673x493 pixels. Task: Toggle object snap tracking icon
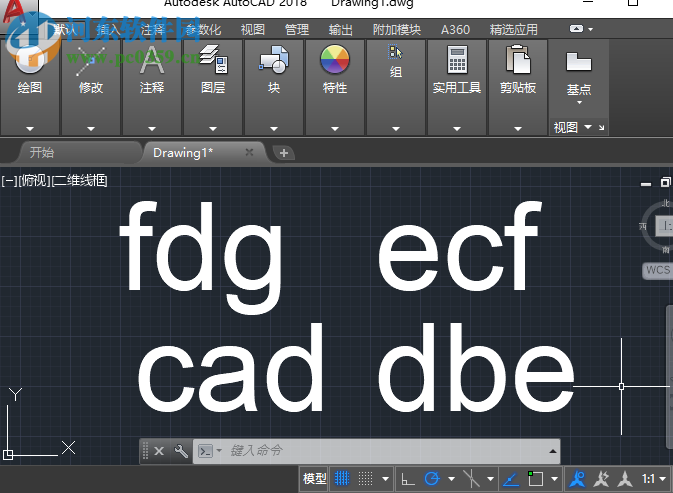pyautogui.click(x=511, y=478)
